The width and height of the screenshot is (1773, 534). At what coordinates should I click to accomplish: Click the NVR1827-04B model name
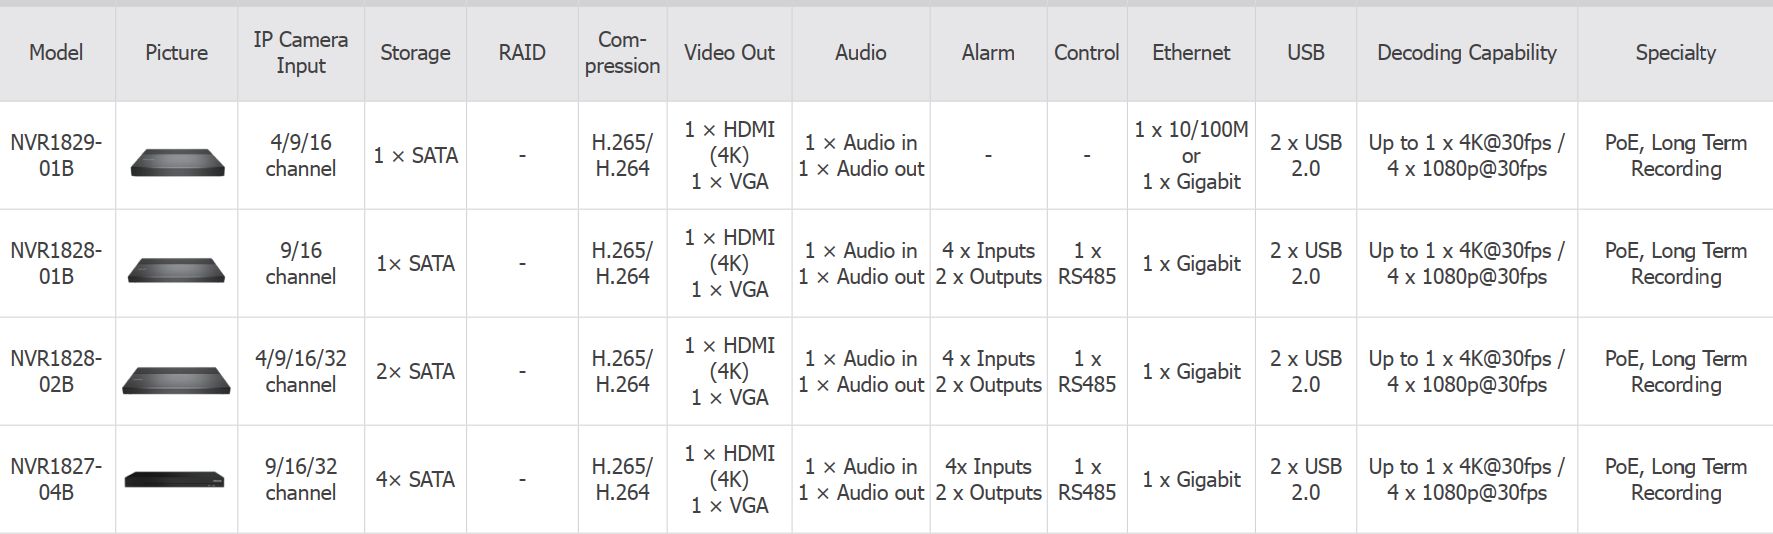(56, 479)
